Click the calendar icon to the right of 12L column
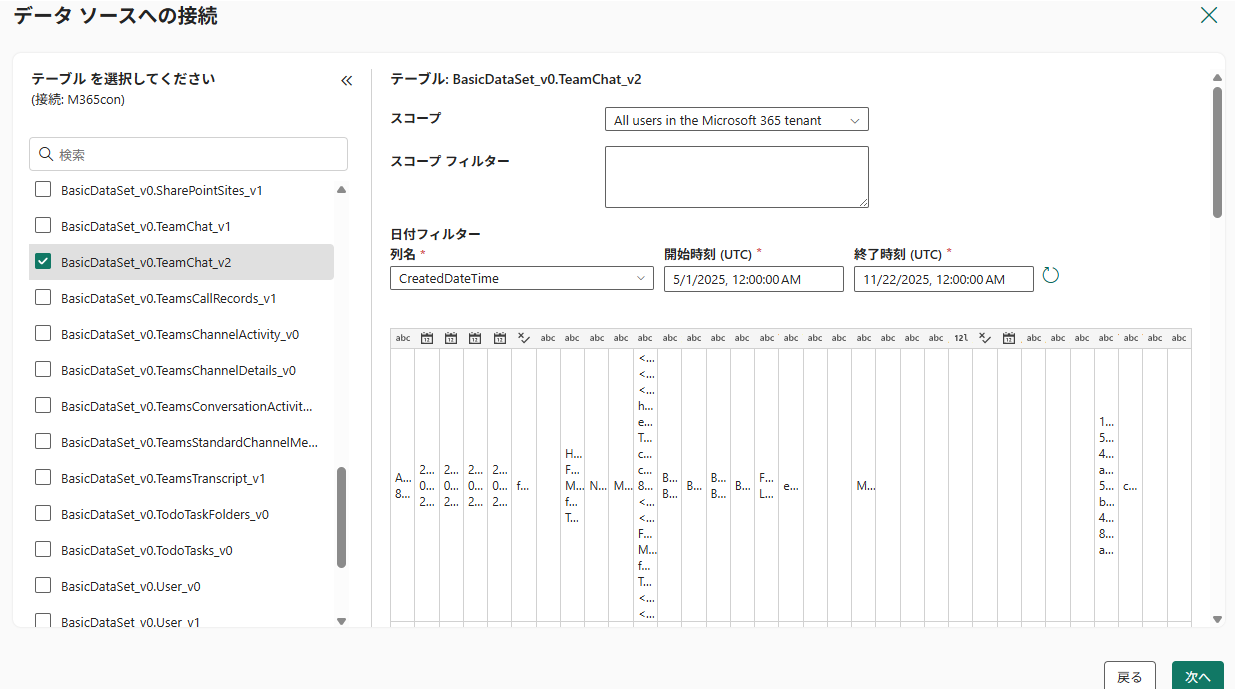 pos(1009,337)
